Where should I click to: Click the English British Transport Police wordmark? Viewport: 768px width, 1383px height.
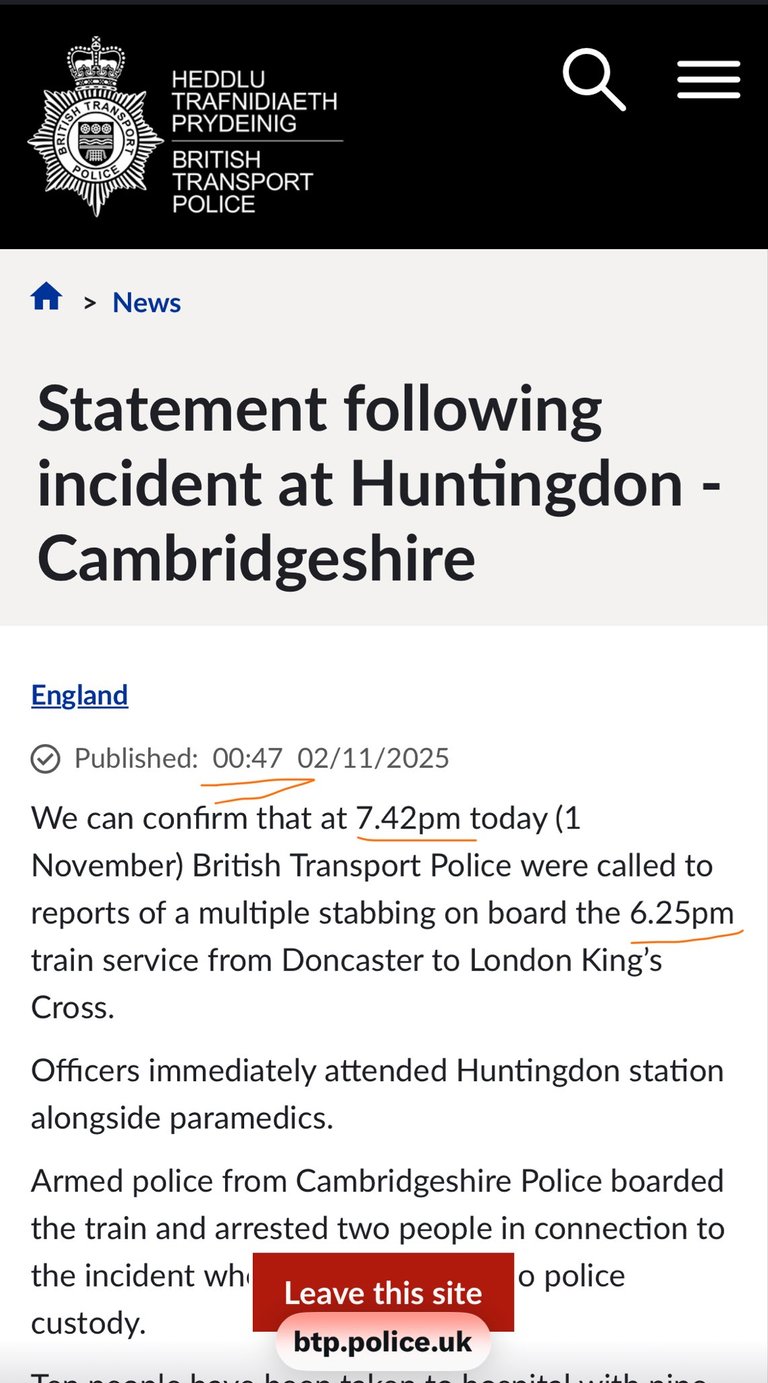[x=242, y=182]
